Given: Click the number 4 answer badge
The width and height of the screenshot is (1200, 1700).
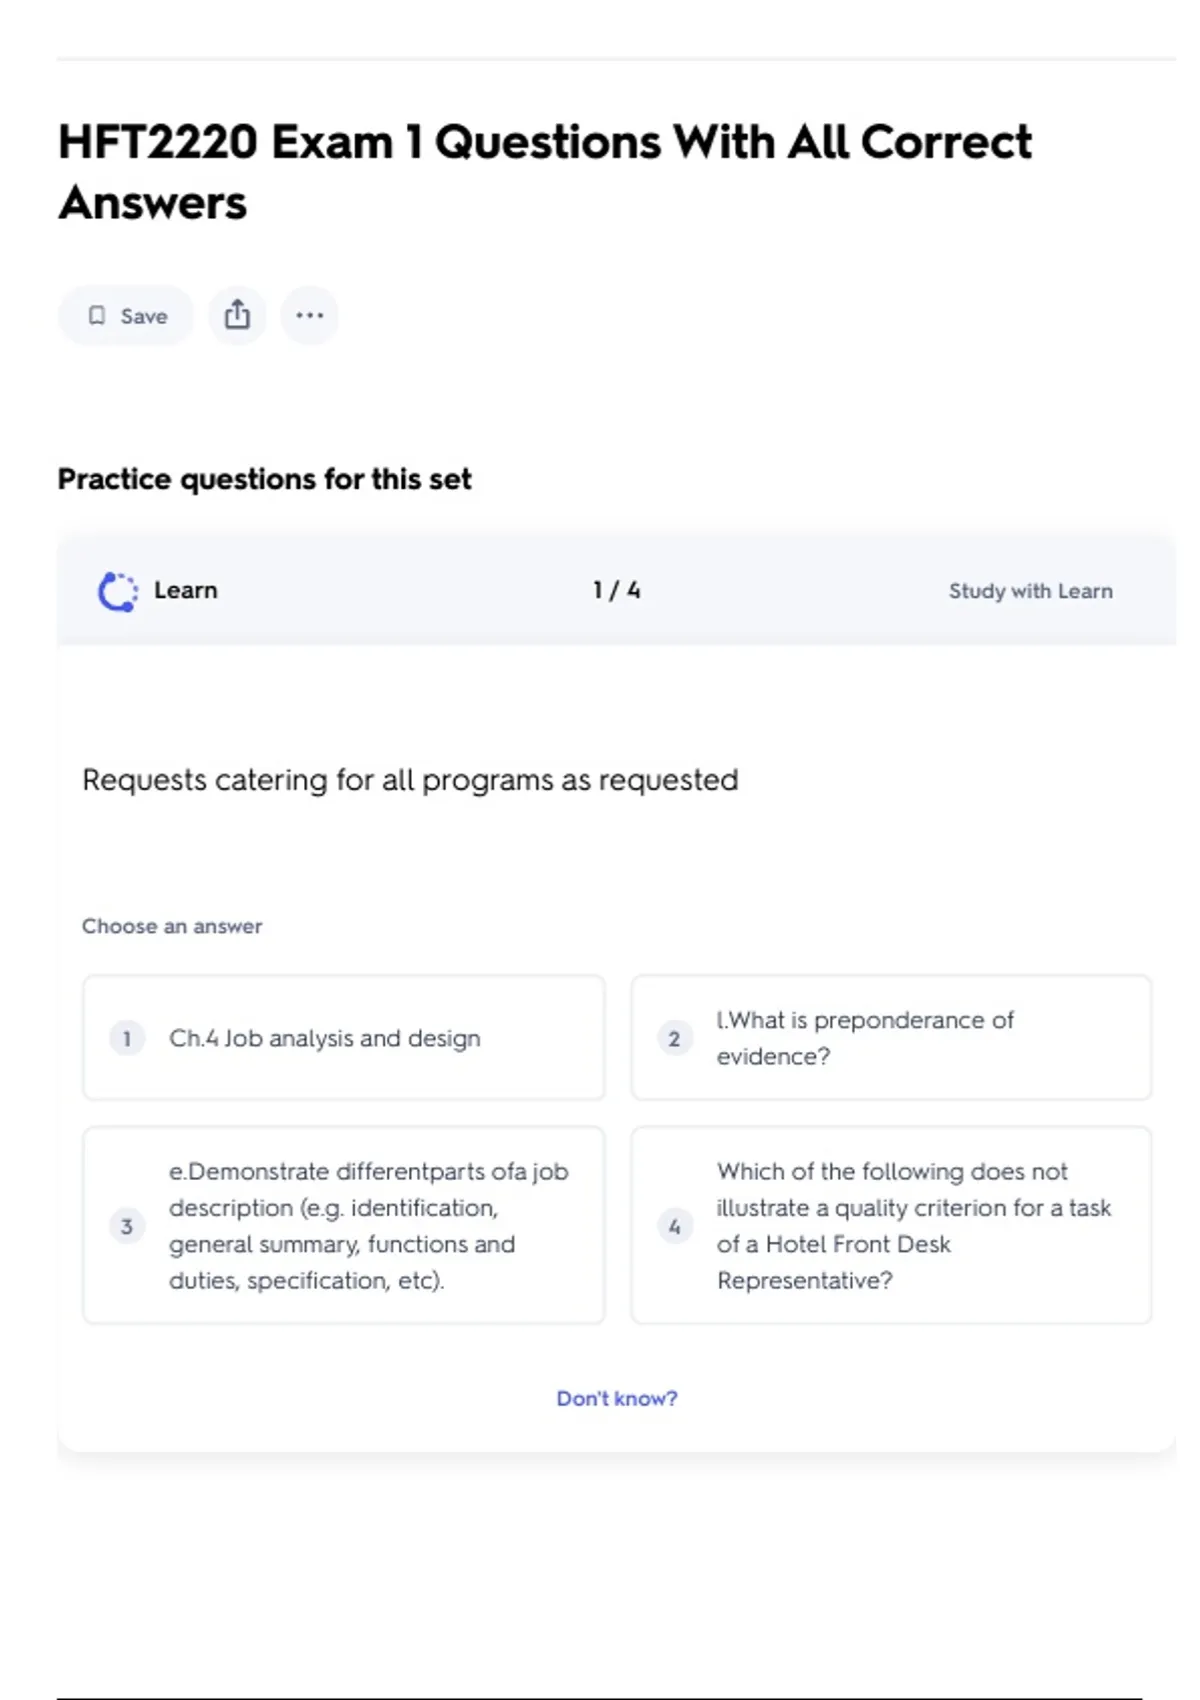Looking at the screenshot, I should coord(674,1226).
